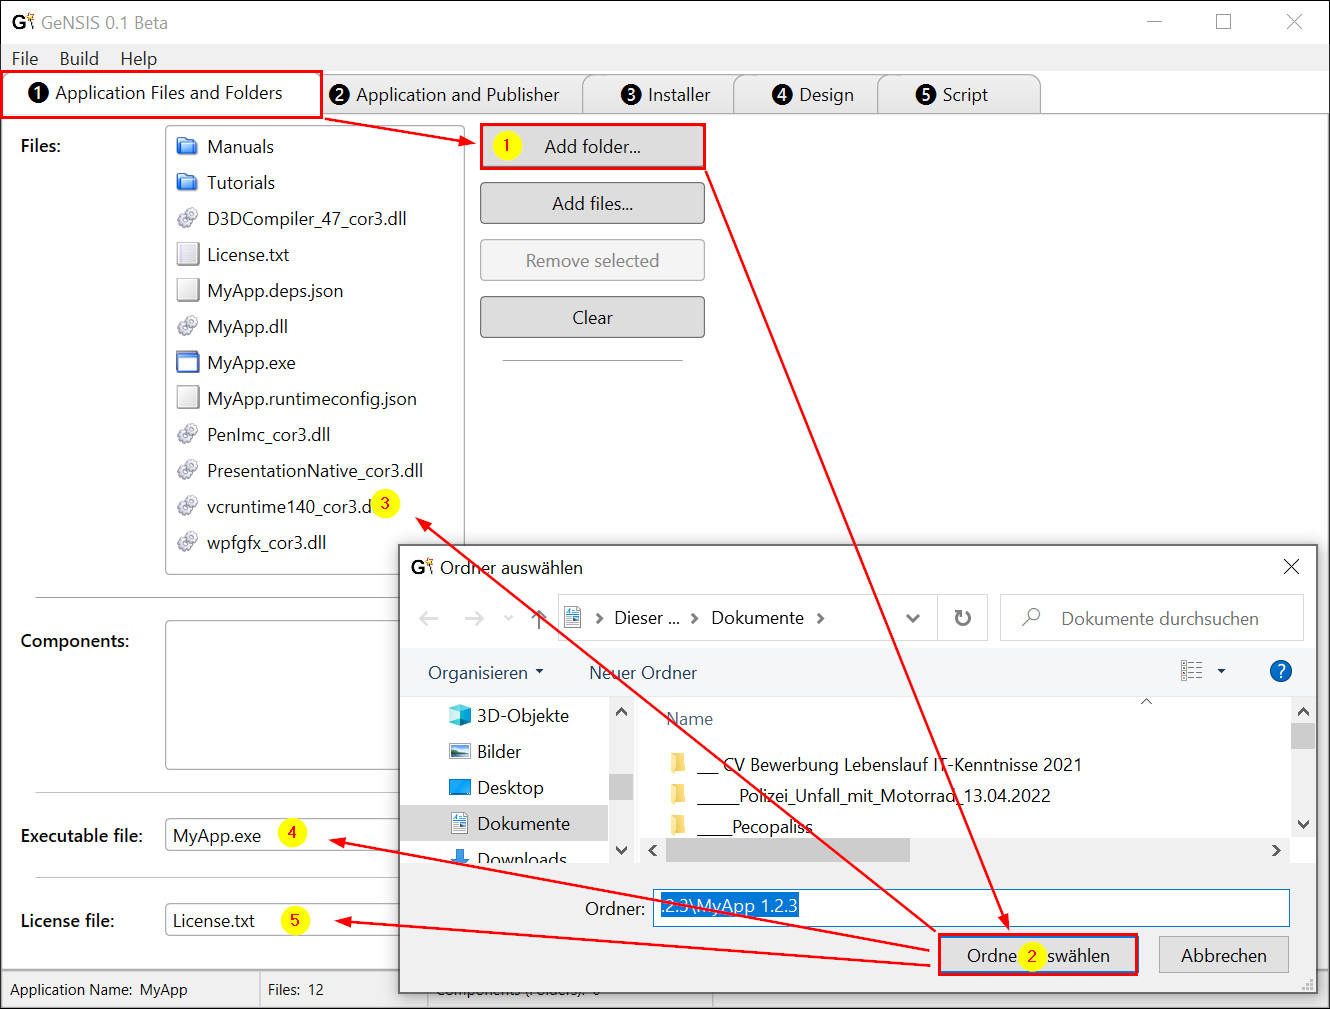Click the Polizei_Unfall folder icon
Viewport: 1330px width, 1009px height.
coord(678,795)
